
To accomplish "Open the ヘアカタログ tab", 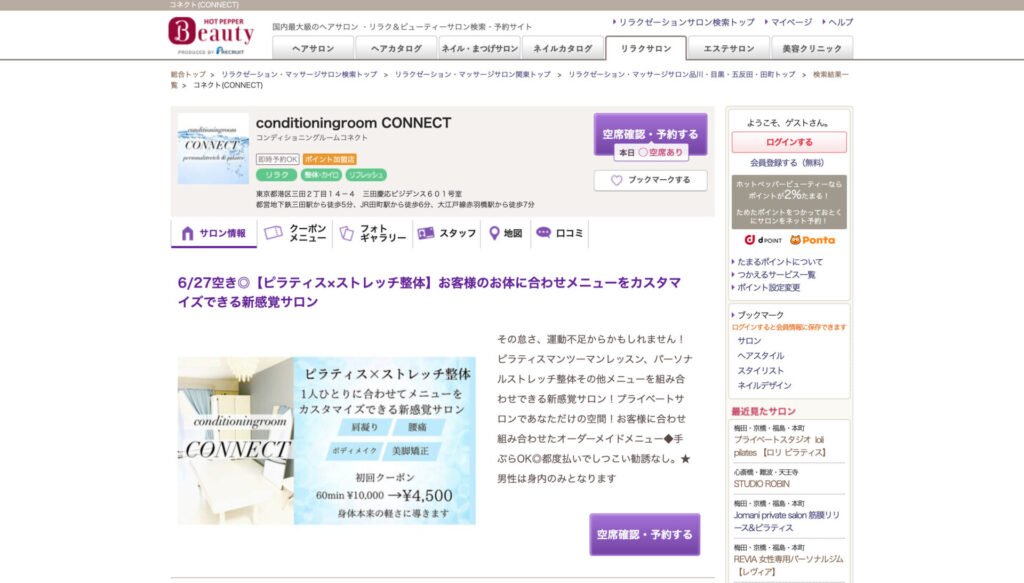I will [x=396, y=48].
